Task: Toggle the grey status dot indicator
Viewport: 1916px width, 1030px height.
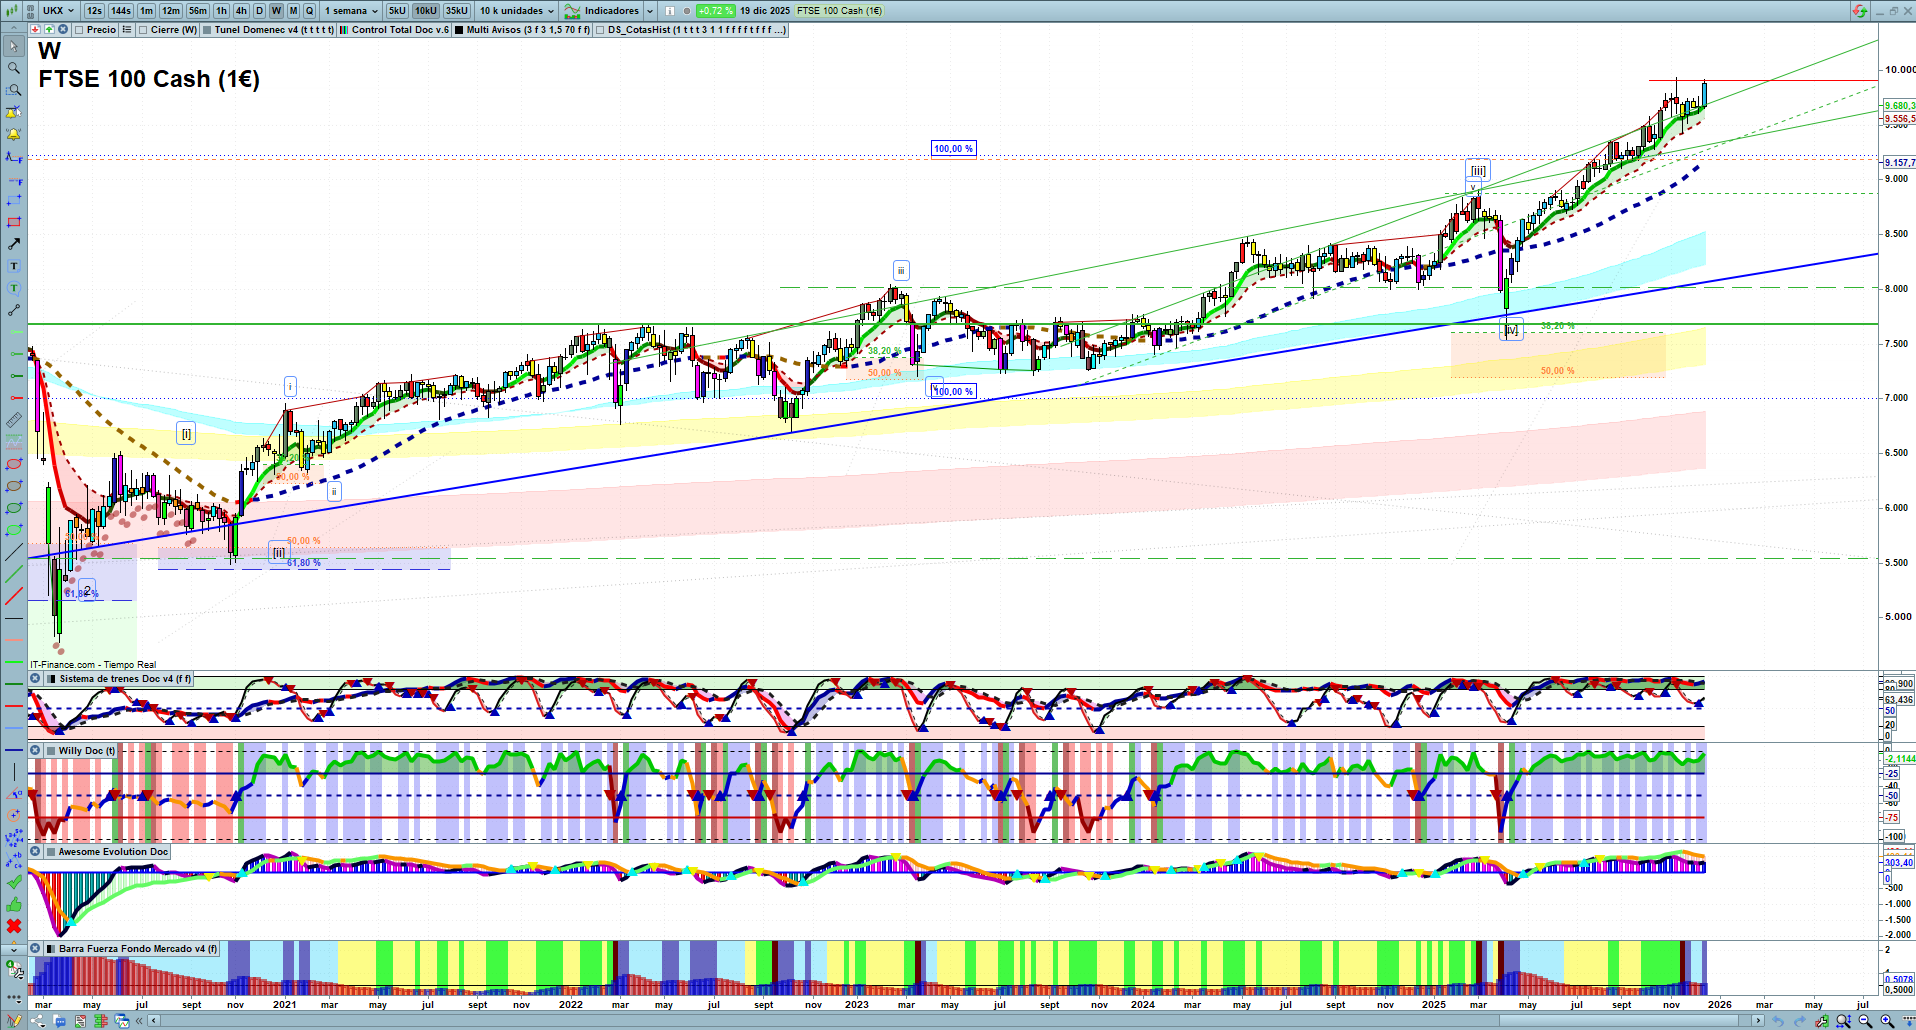Action: pos(689,11)
